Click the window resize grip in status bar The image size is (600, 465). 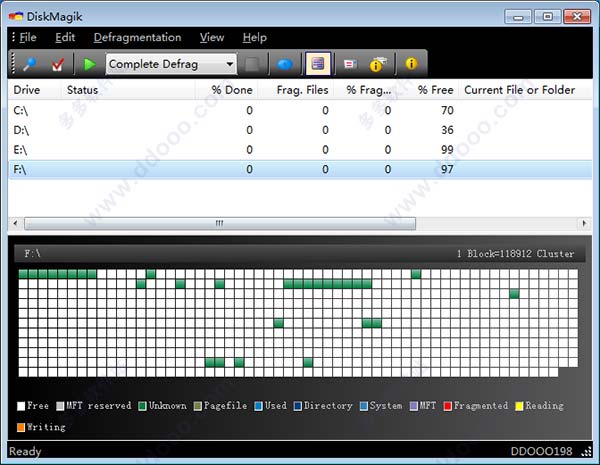pos(587,452)
